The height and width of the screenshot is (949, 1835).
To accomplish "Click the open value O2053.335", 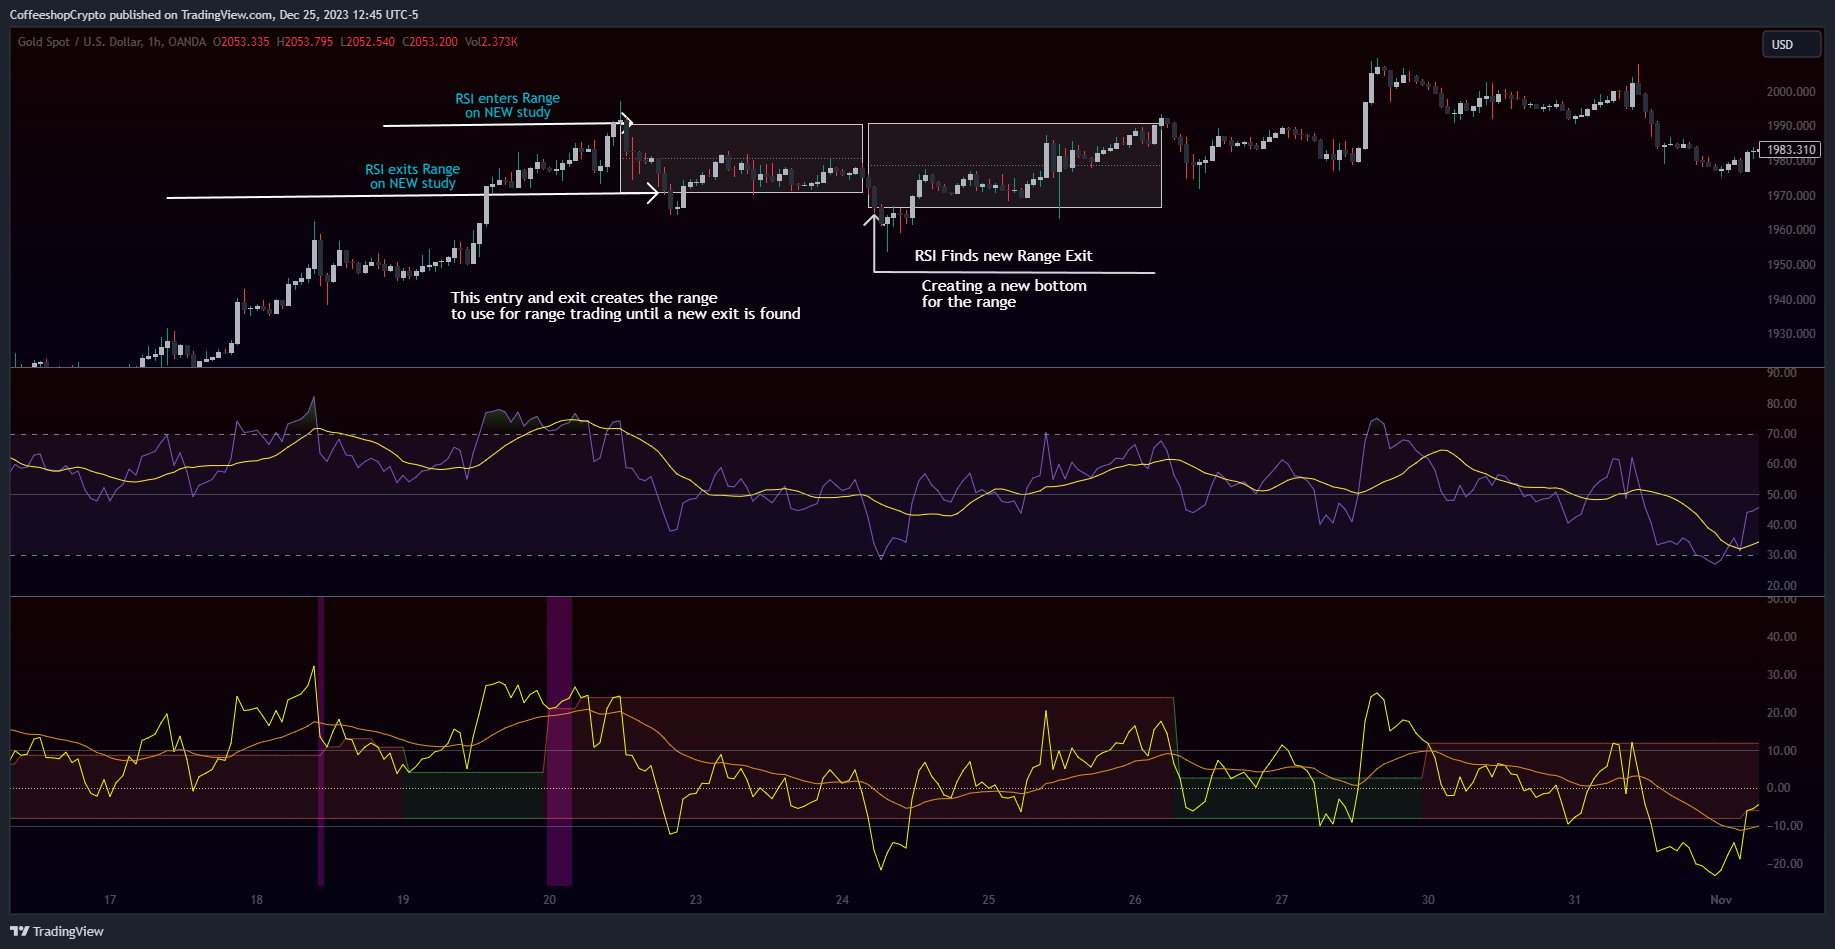I will (x=241, y=42).
